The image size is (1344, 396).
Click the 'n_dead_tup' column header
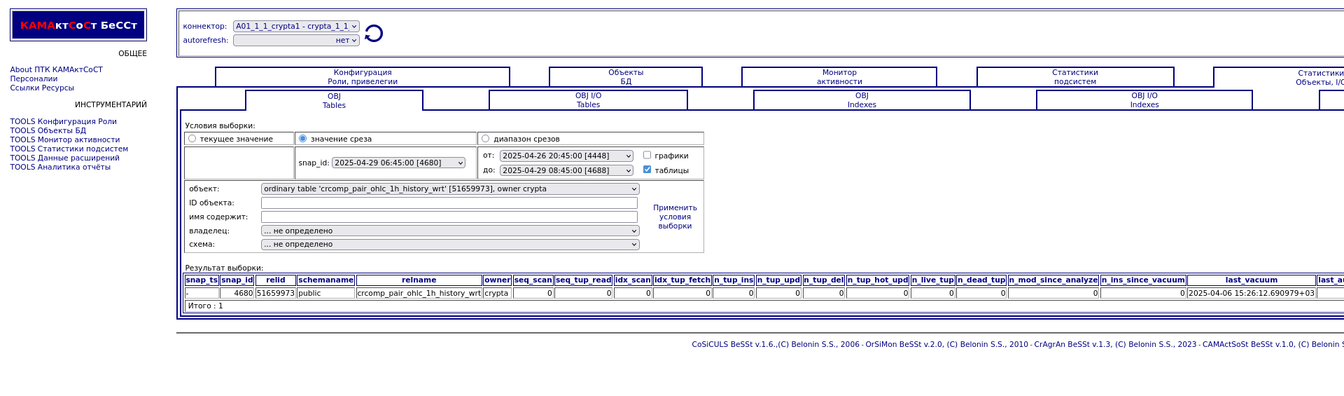[x=981, y=280]
